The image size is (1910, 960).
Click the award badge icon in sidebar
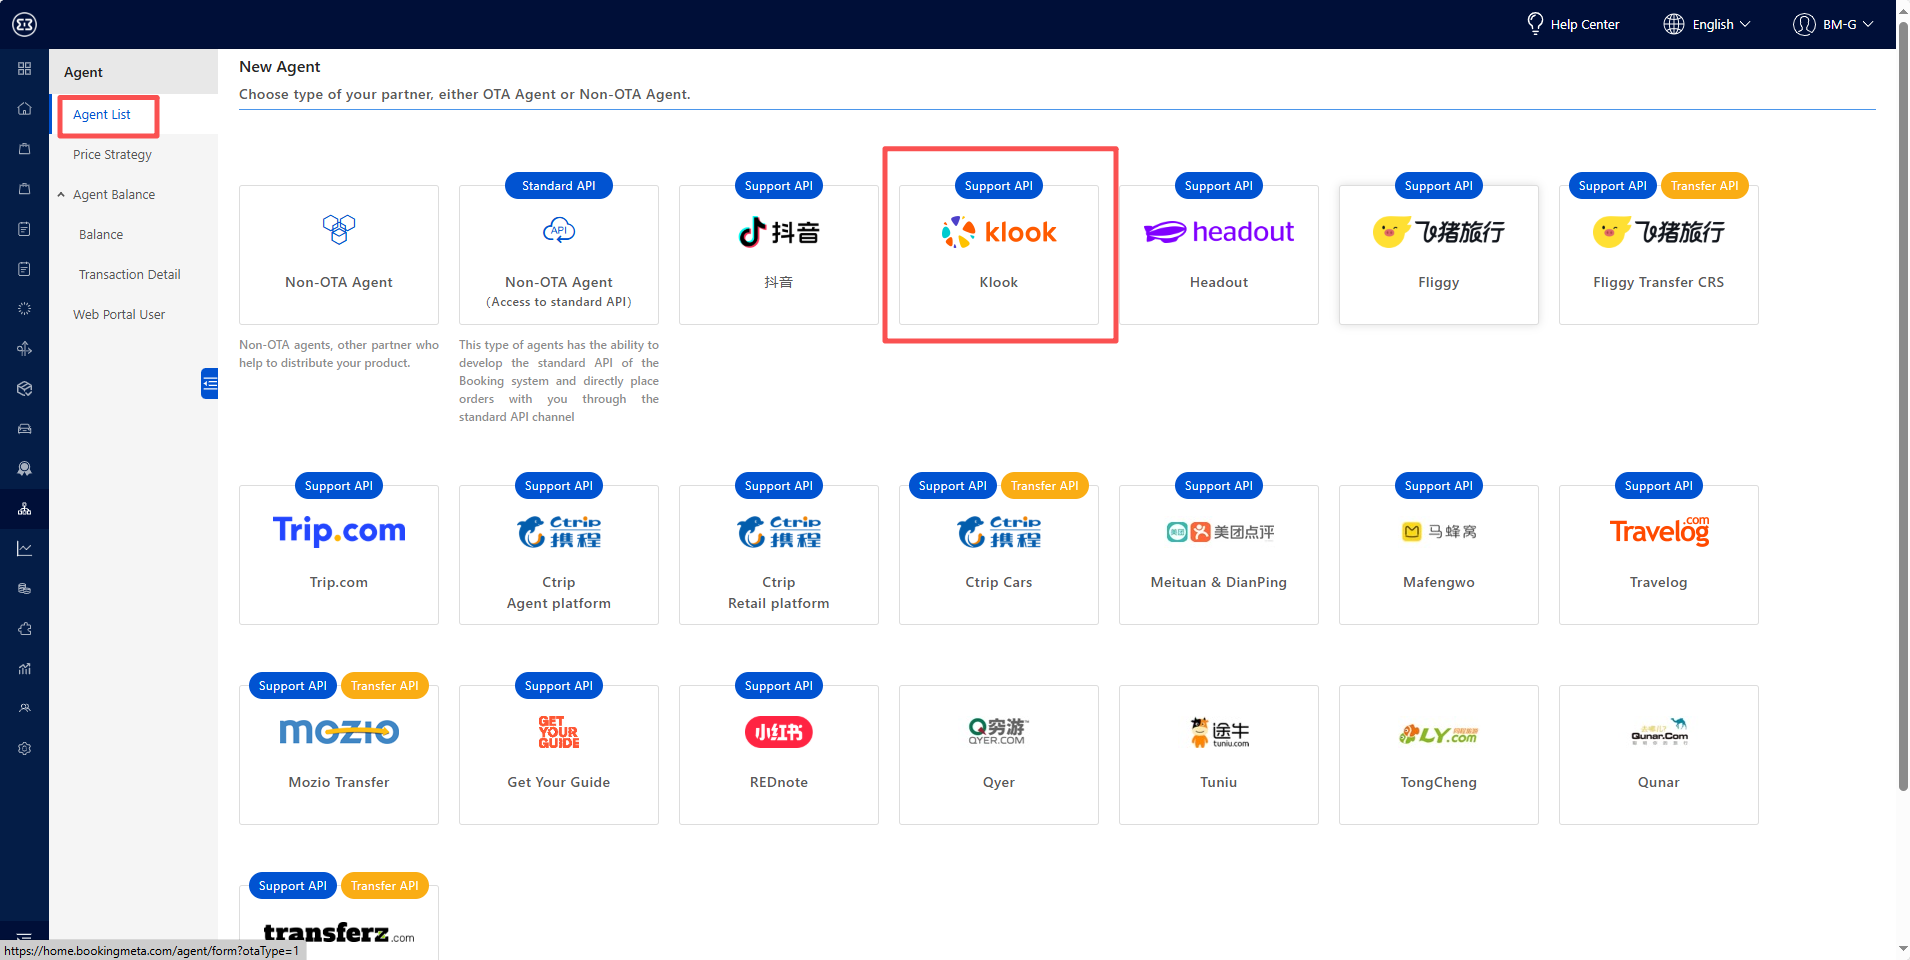point(24,469)
